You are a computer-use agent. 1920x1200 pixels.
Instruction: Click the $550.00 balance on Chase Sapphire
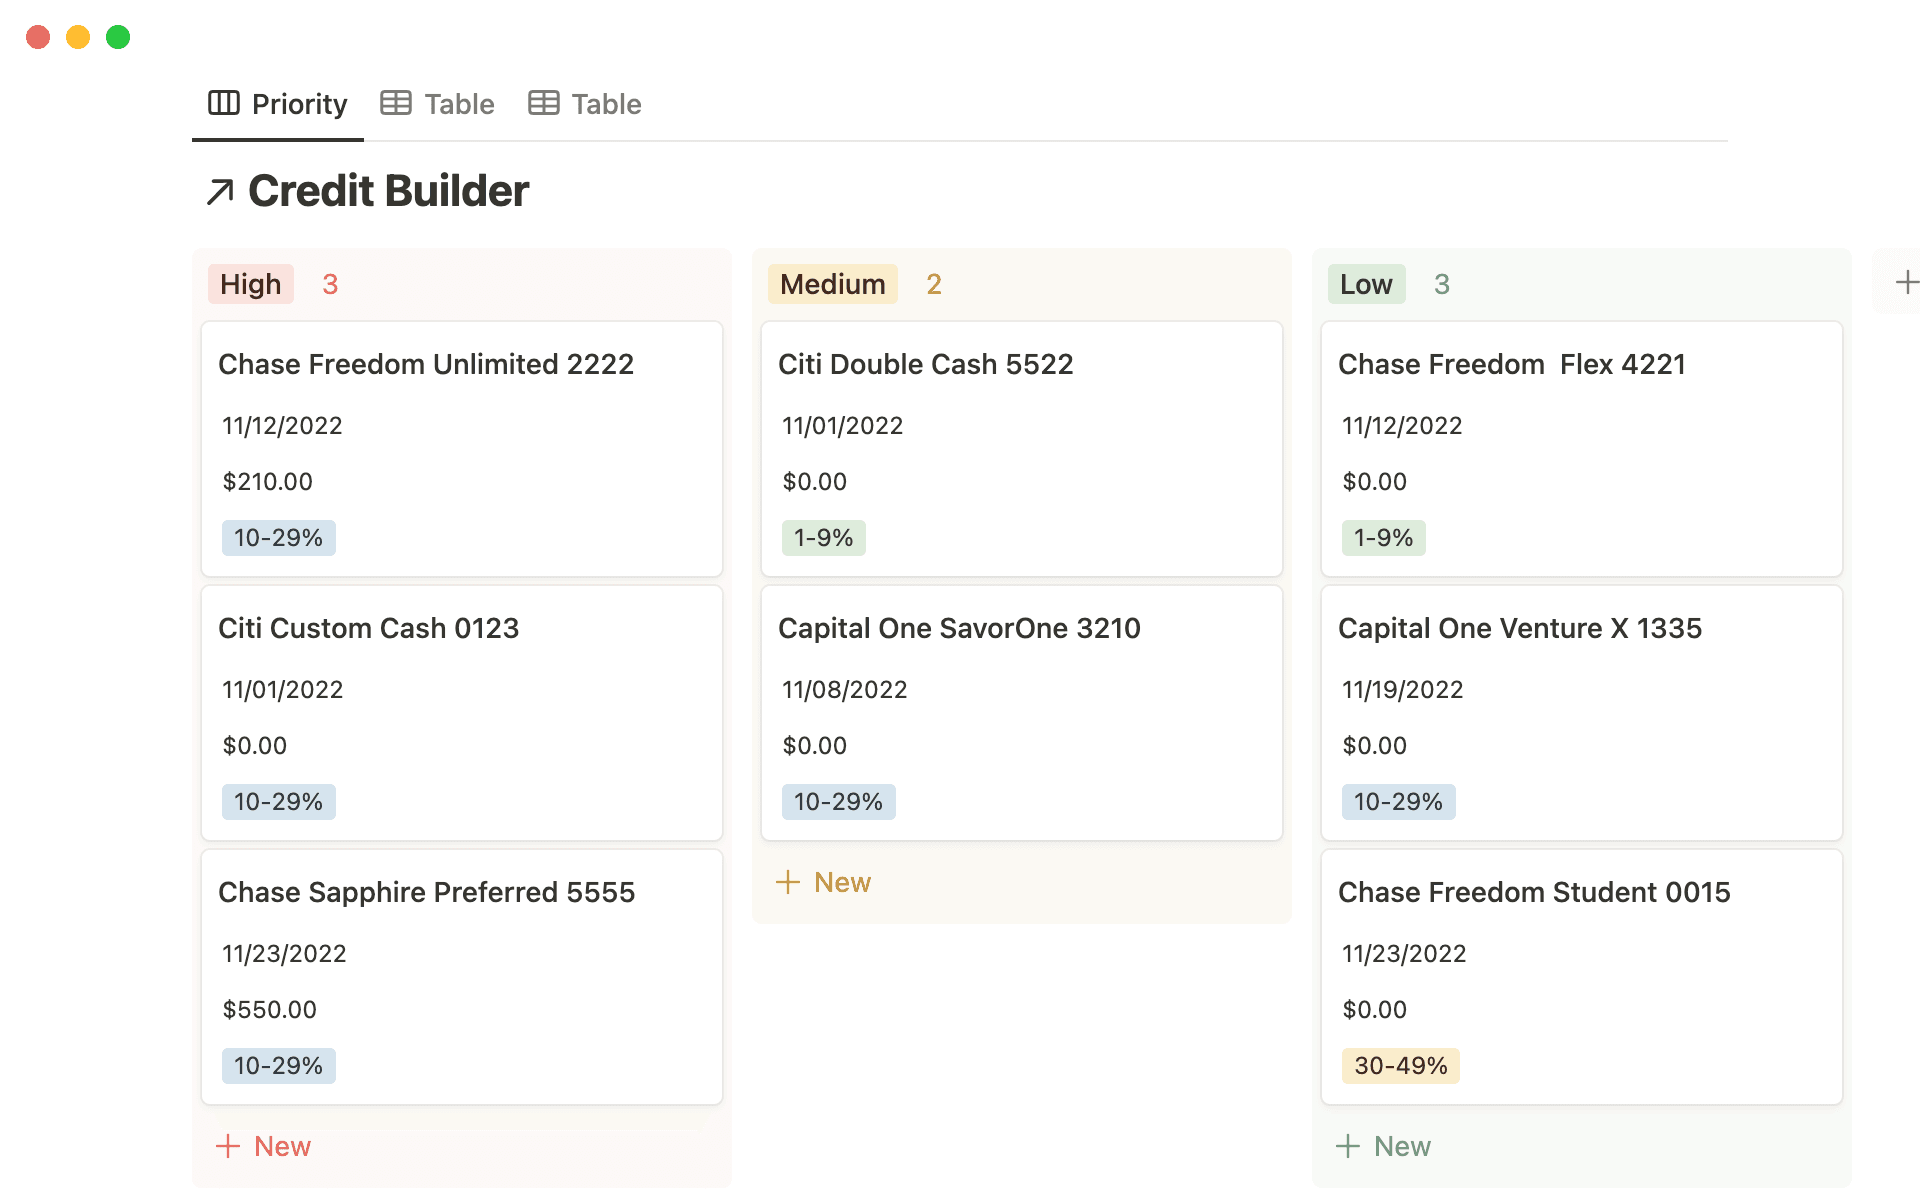(x=270, y=1010)
